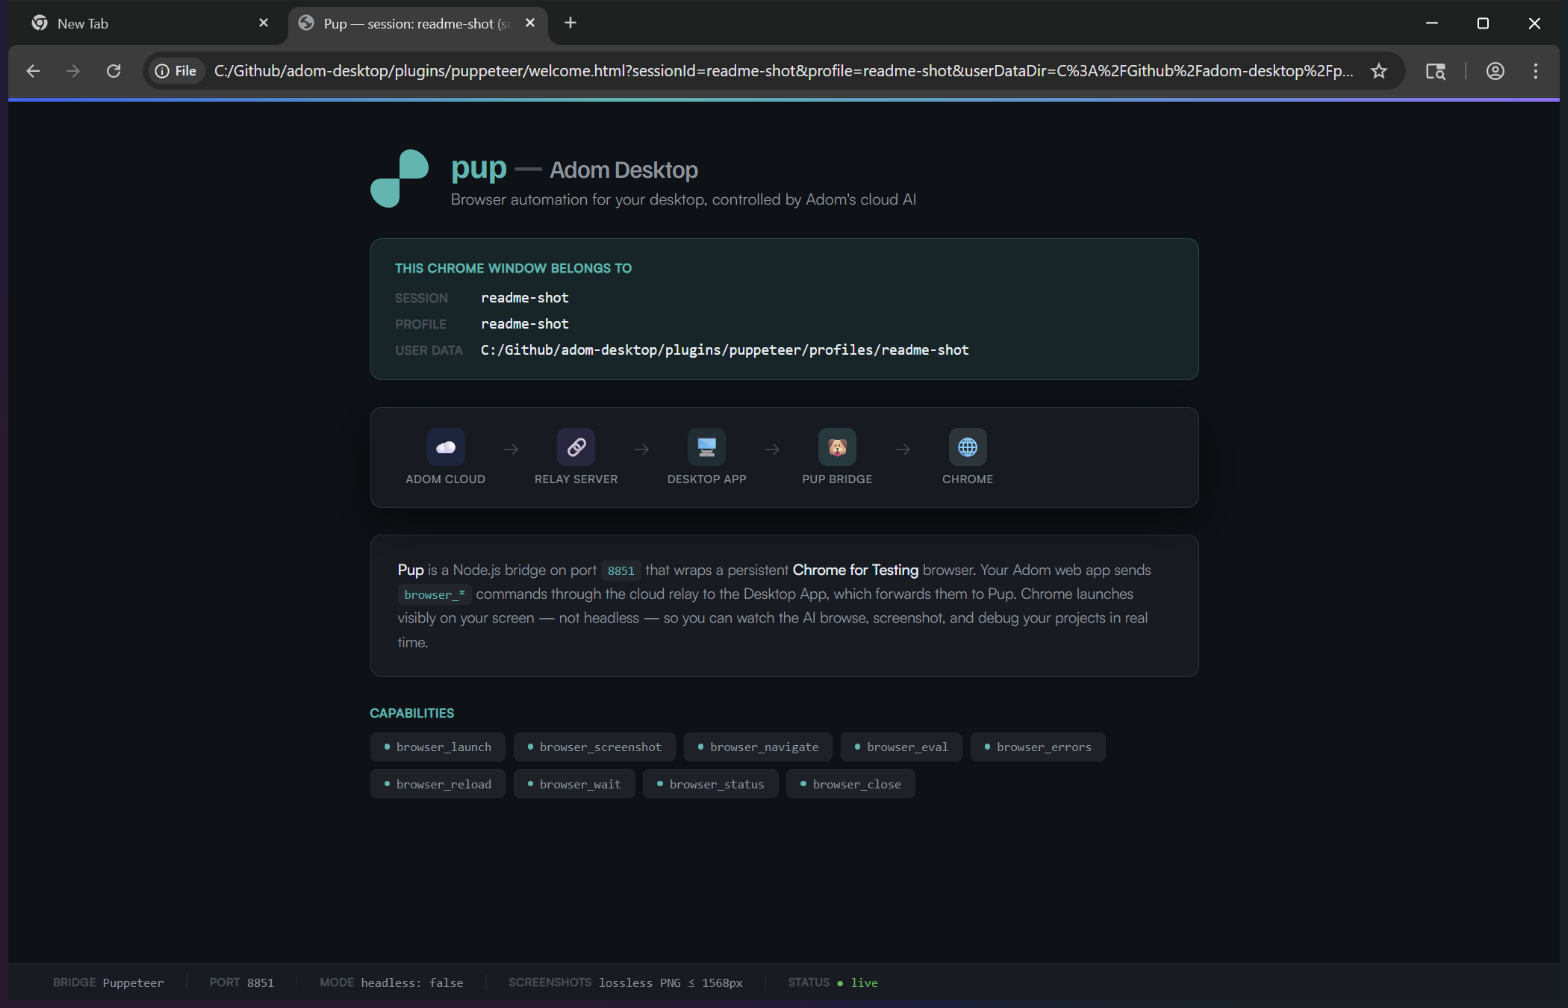The height and width of the screenshot is (1008, 1568).
Task: Minimize the Chrome window
Action: click(x=1432, y=23)
